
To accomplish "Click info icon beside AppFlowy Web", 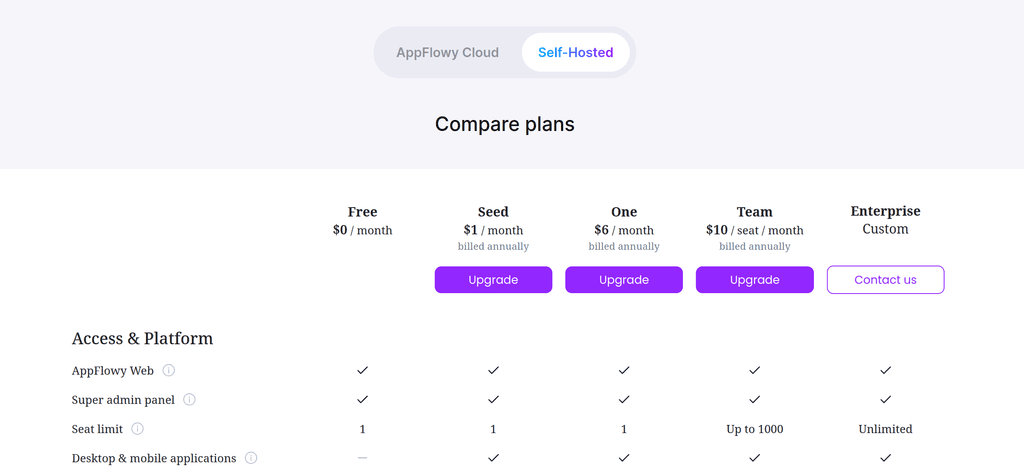I will (169, 370).
